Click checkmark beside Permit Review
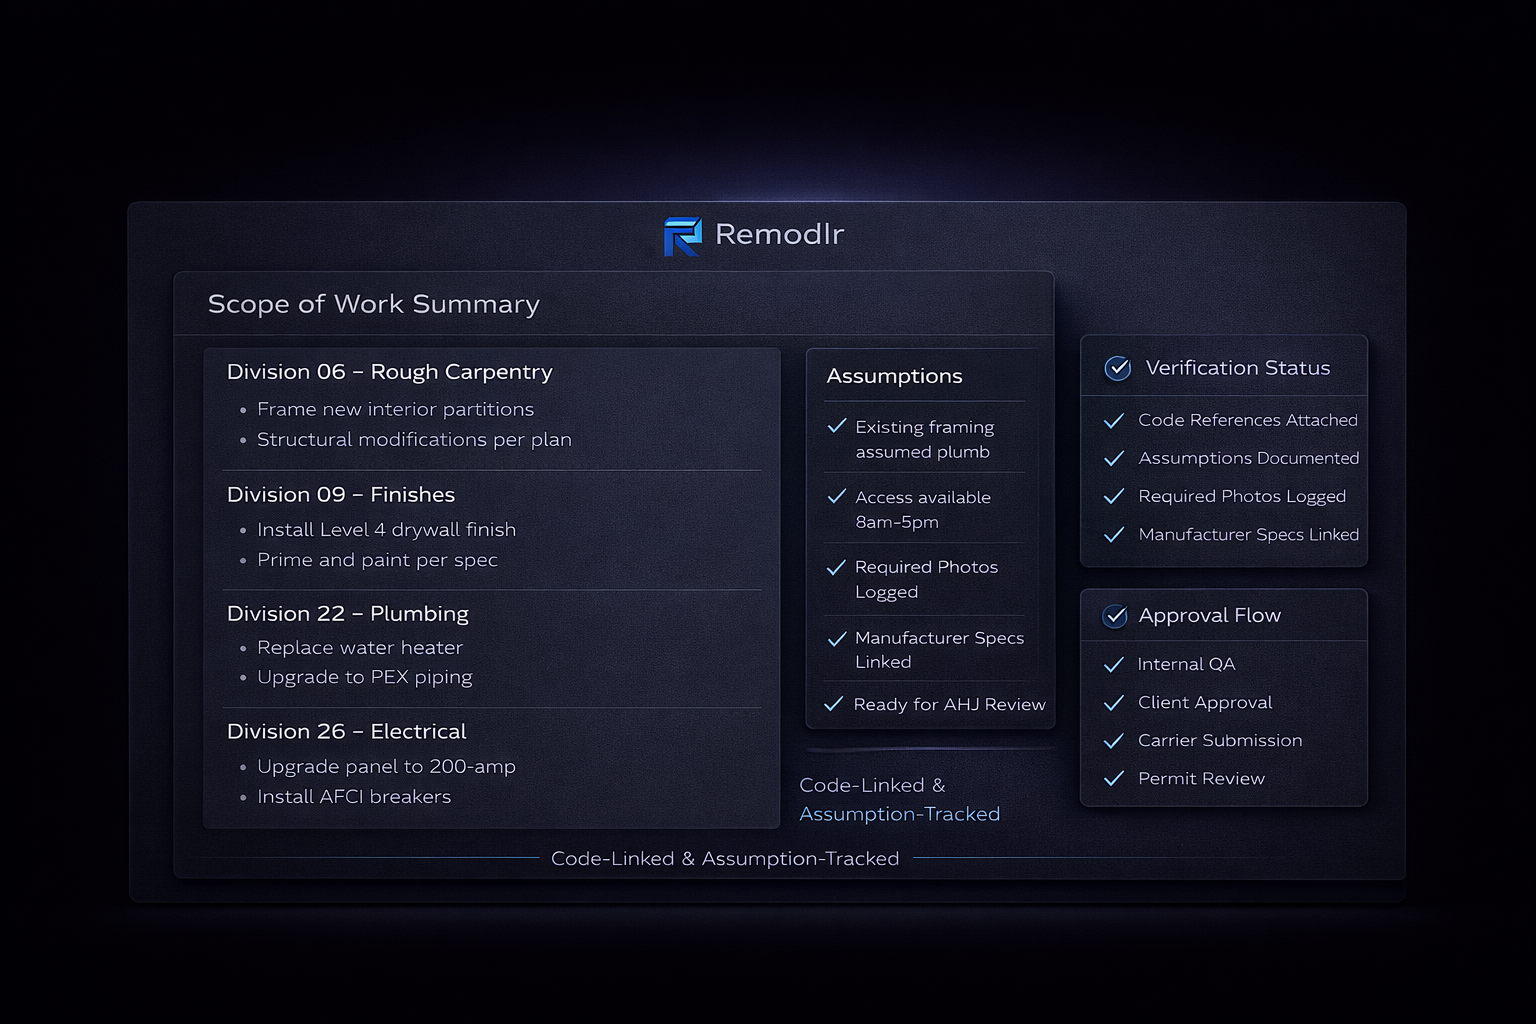This screenshot has height=1024, width=1536. pos(1113,779)
